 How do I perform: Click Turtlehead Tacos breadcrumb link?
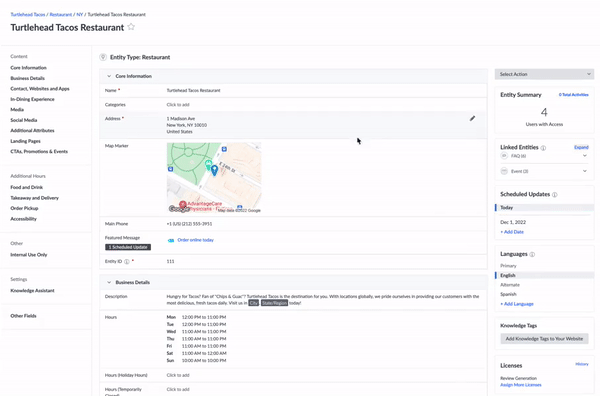click(28, 15)
